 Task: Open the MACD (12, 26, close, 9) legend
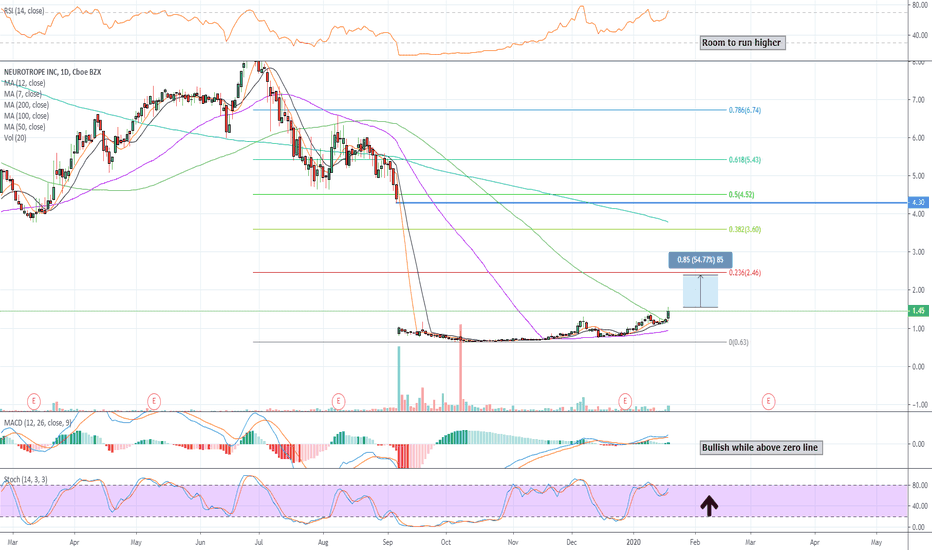[x=37, y=423]
